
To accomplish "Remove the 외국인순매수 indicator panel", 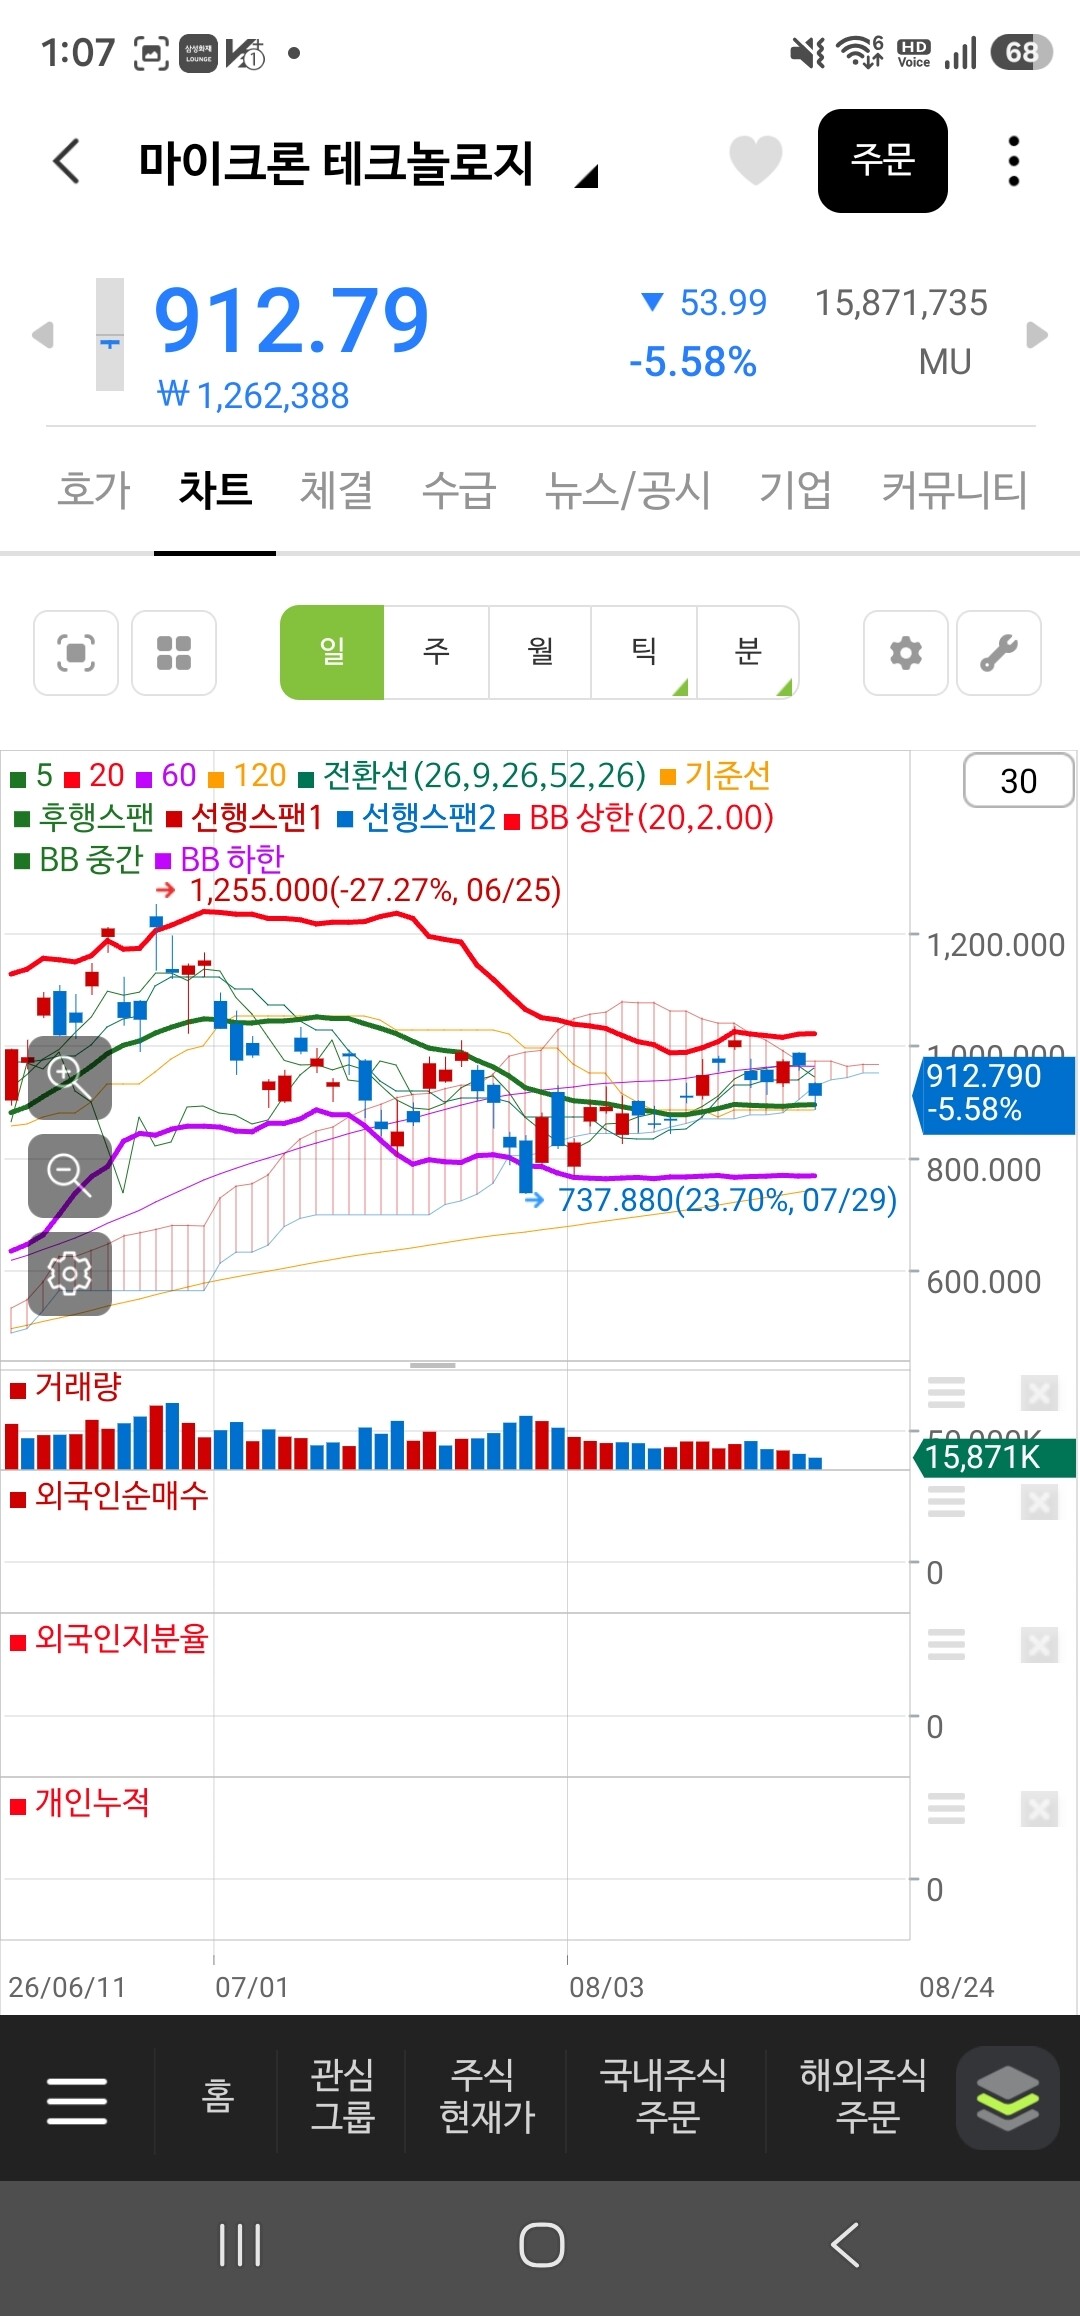I will pyautogui.click(x=1039, y=1502).
